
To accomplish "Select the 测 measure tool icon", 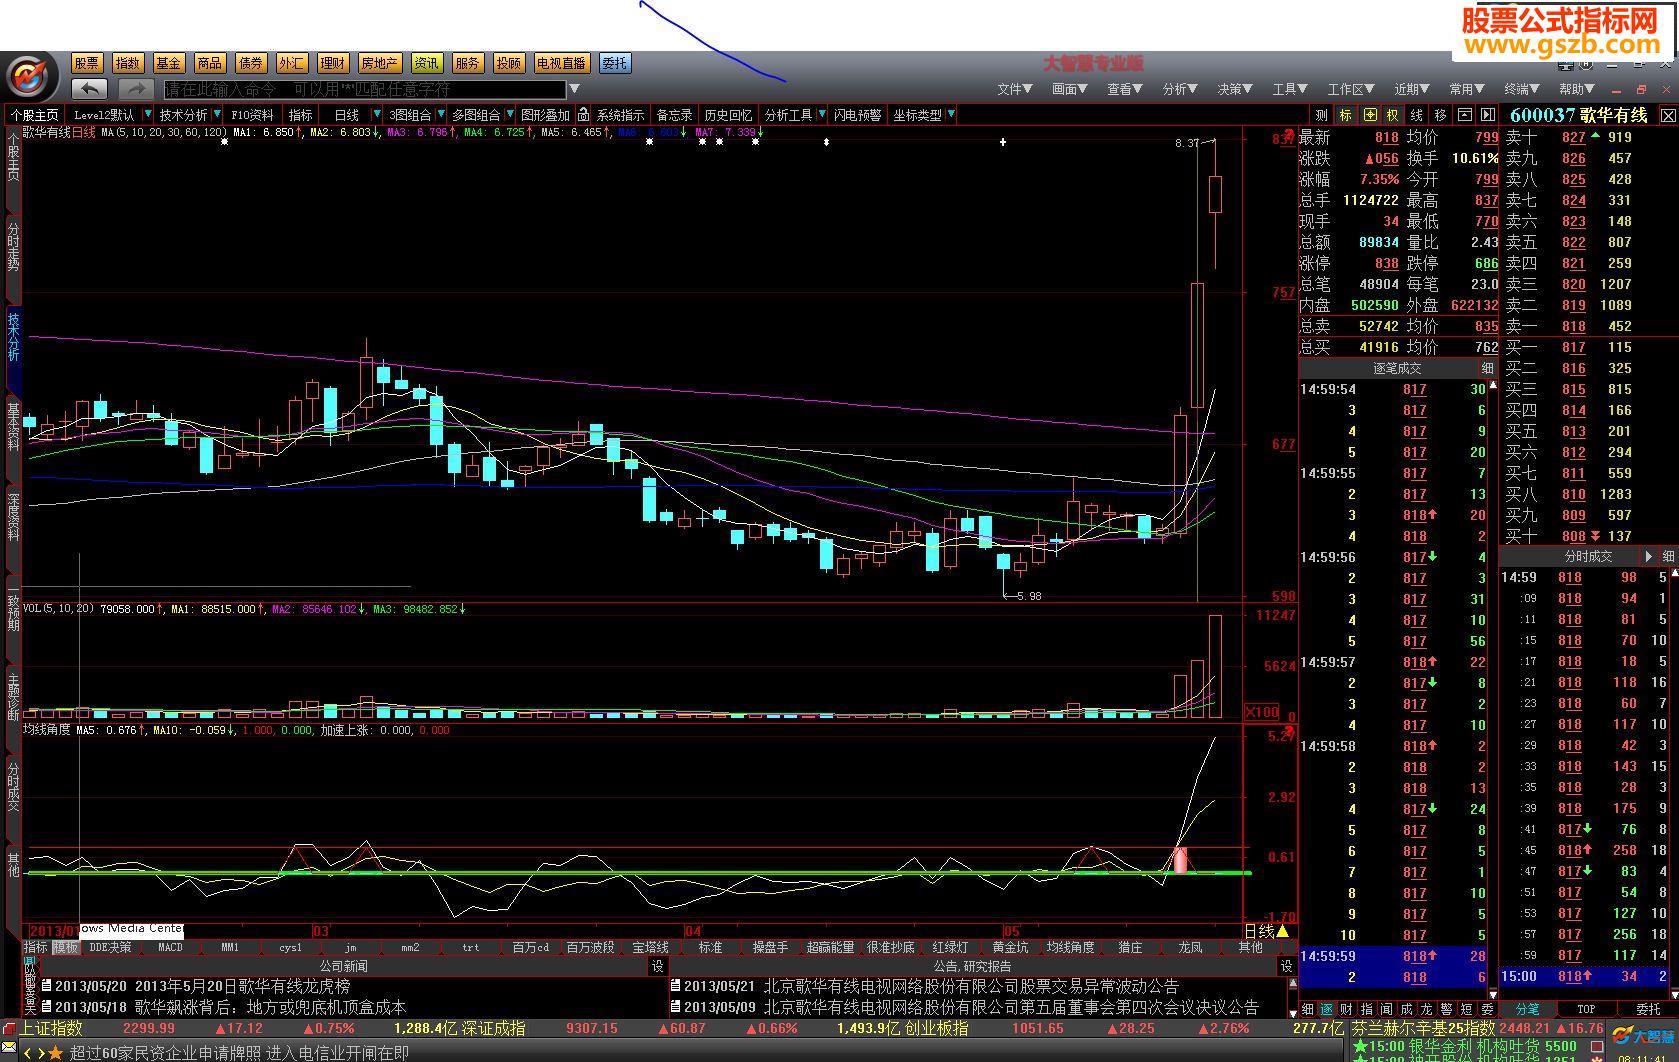I will point(1321,115).
